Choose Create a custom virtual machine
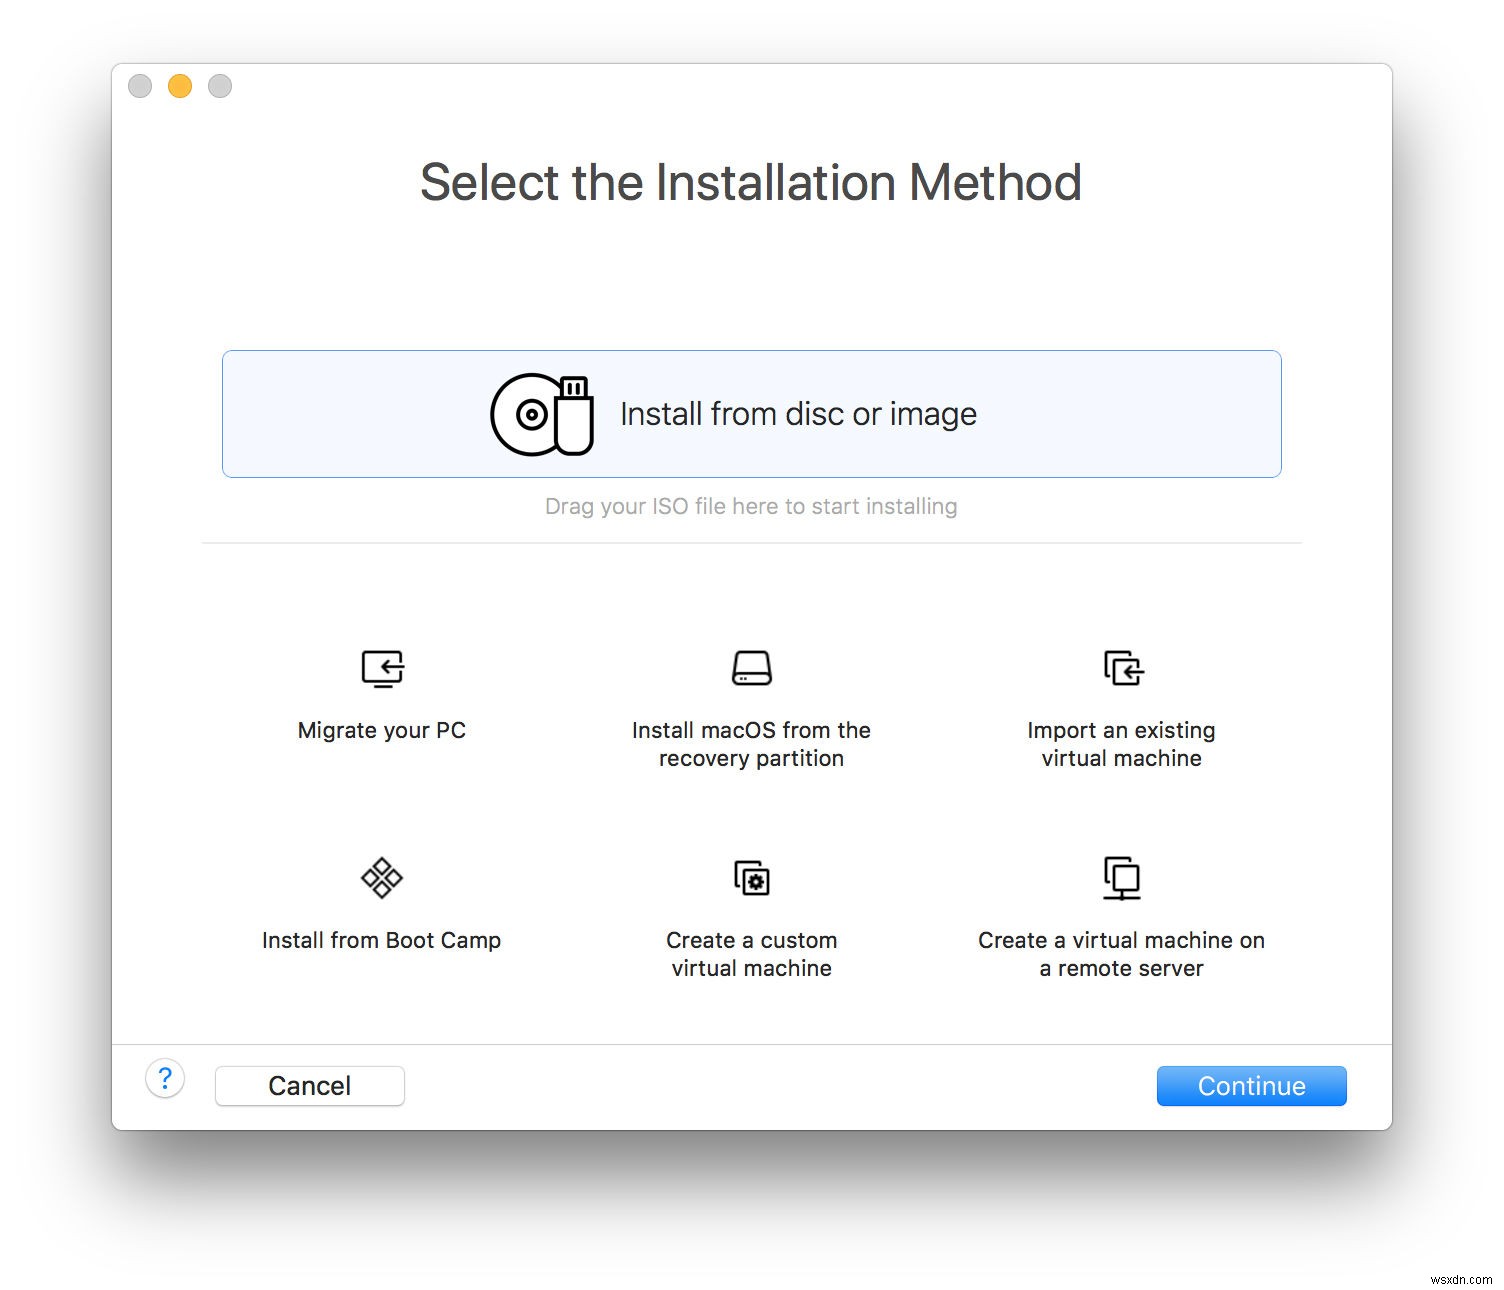This screenshot has width=1504, height=1290. coord(751,954)
